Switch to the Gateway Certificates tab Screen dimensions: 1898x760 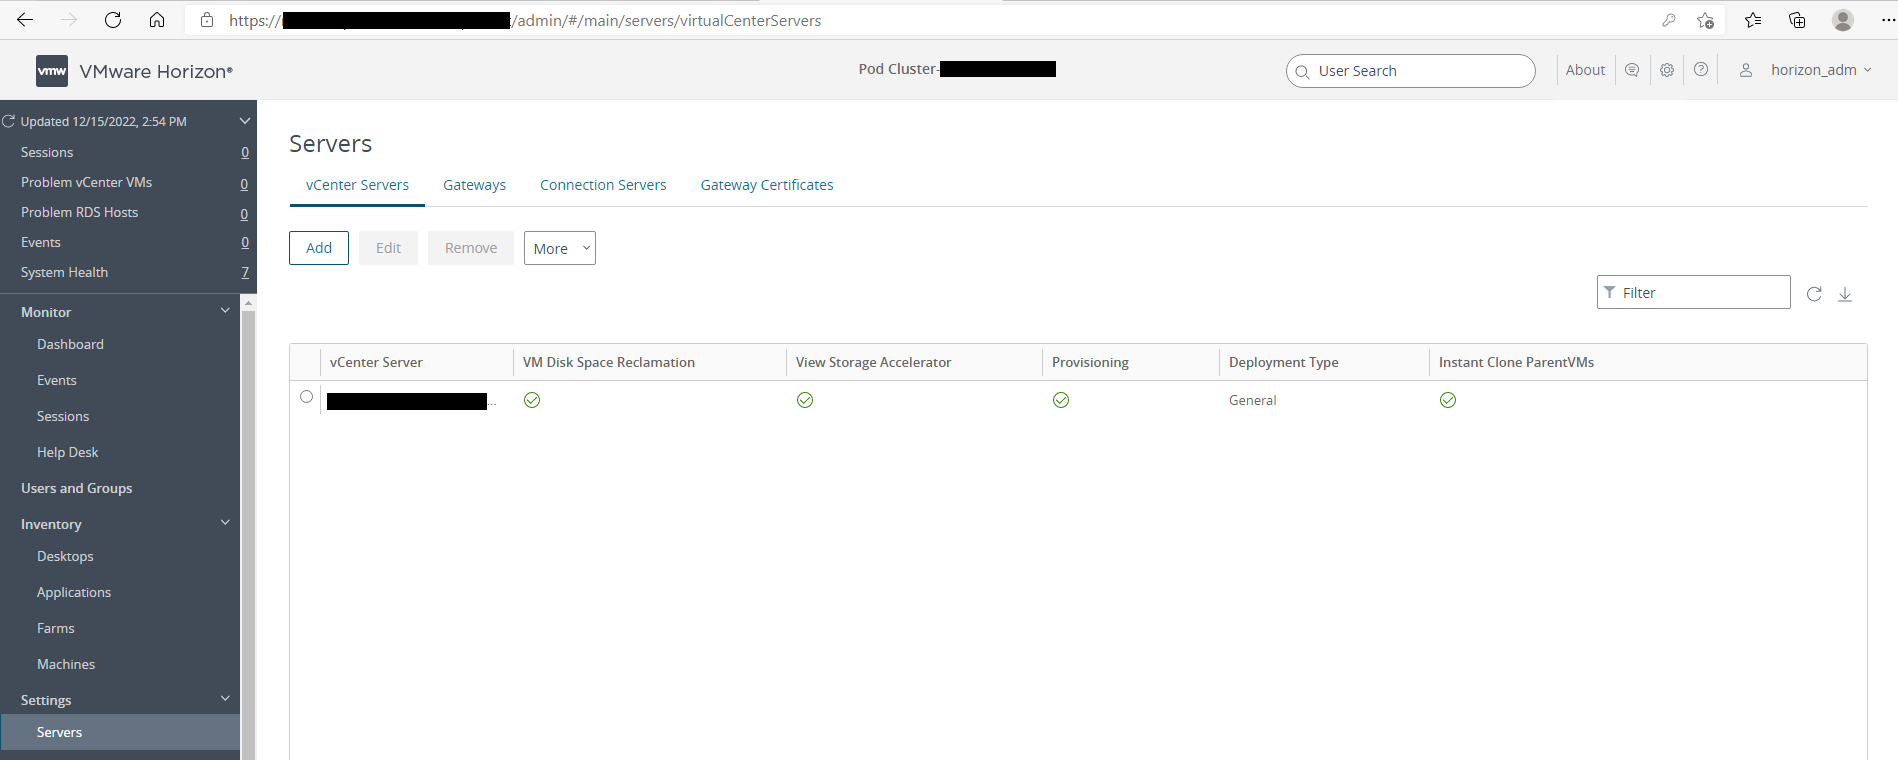tap(767, 185)
